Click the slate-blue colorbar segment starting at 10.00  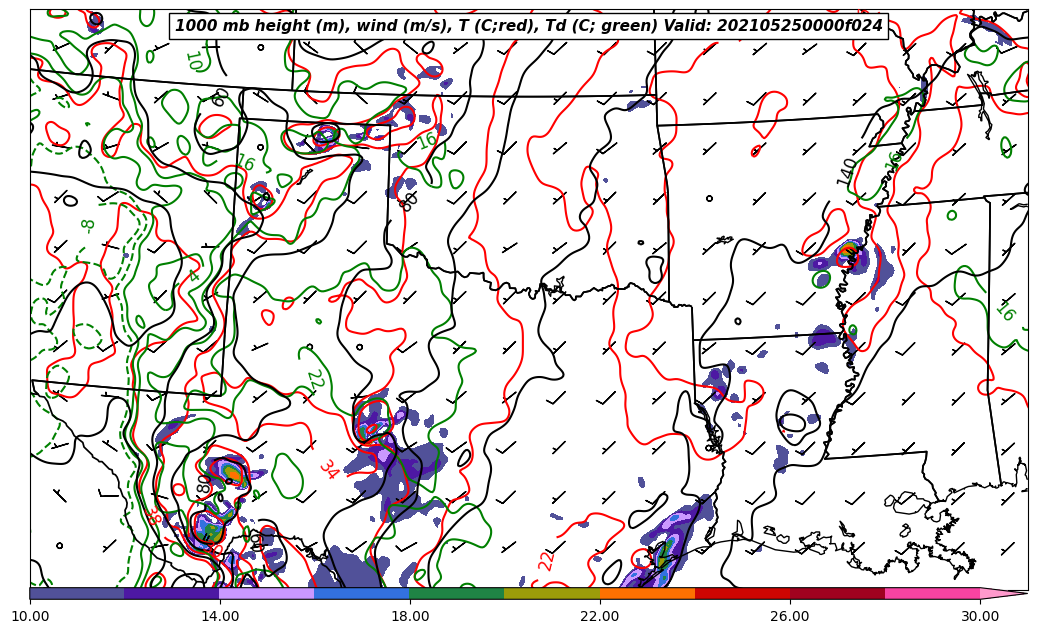coord(77,593)
